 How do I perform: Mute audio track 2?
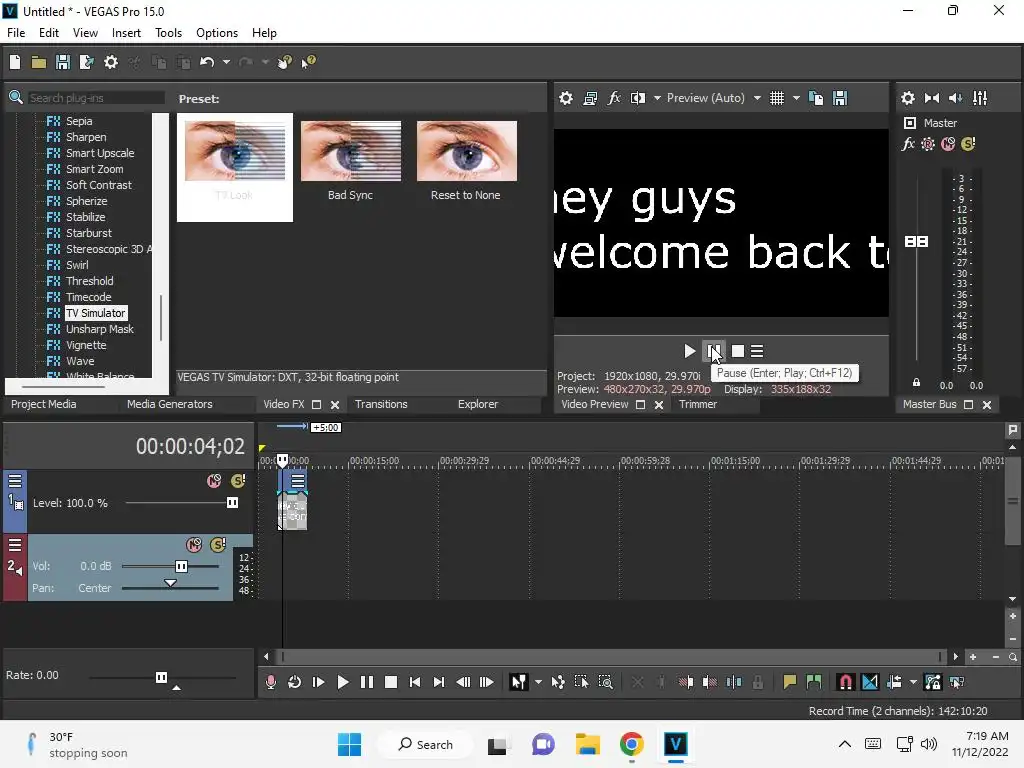click(x=194, y=545)
